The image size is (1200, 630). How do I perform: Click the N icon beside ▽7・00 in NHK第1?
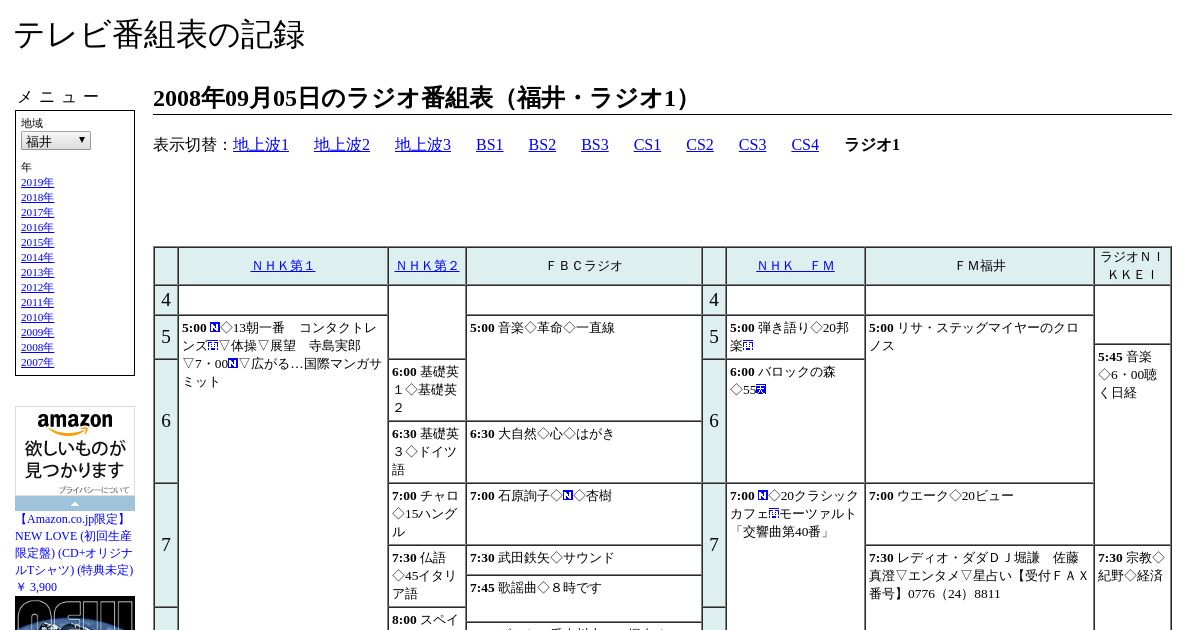click(x=233, y=364)
